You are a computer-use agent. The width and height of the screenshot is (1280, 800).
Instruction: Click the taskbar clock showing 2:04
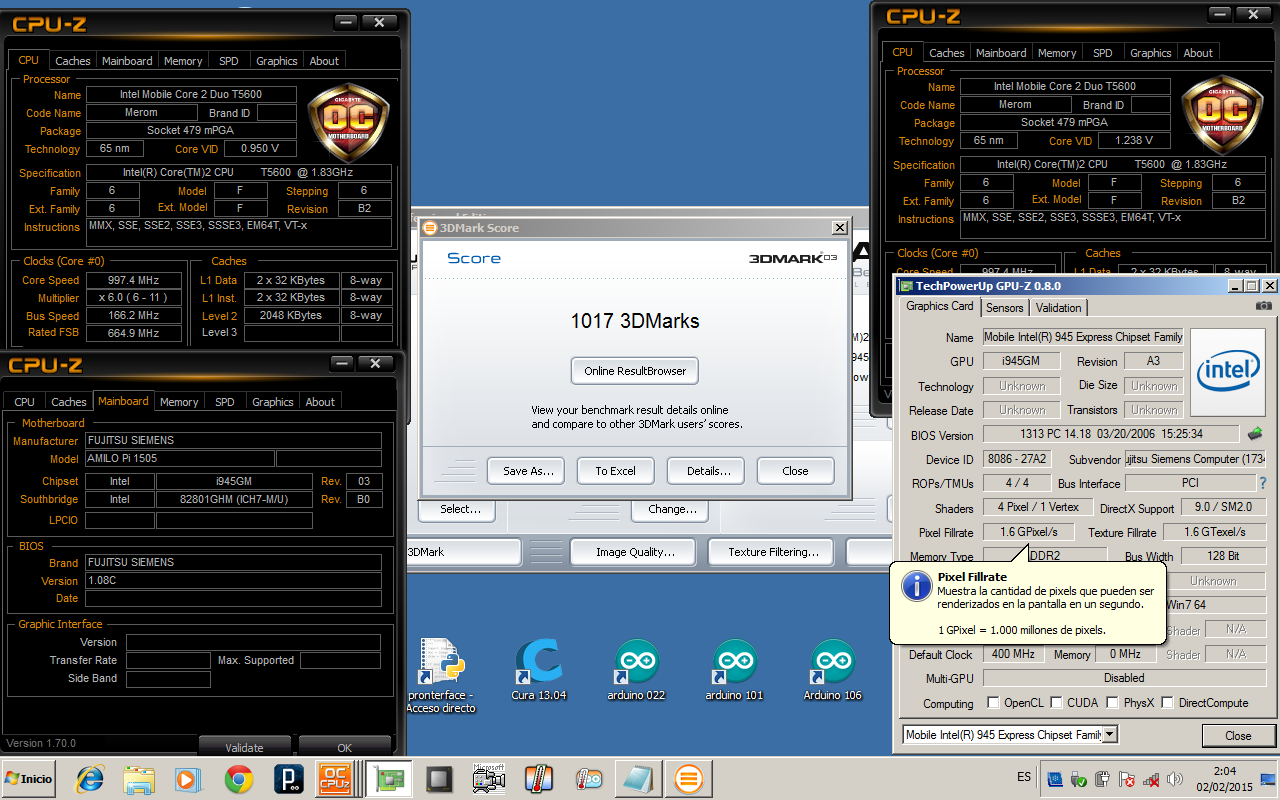[1227, 771]
